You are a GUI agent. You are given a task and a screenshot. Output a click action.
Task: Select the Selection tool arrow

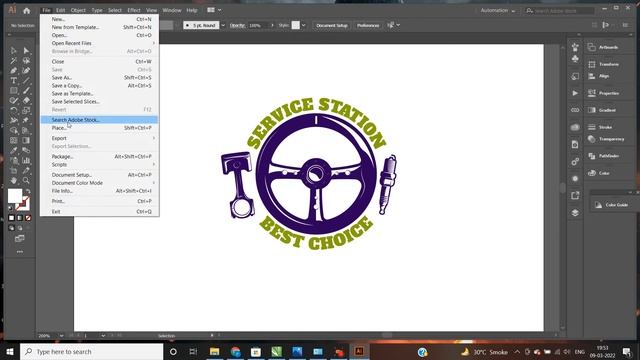point(14,51)
